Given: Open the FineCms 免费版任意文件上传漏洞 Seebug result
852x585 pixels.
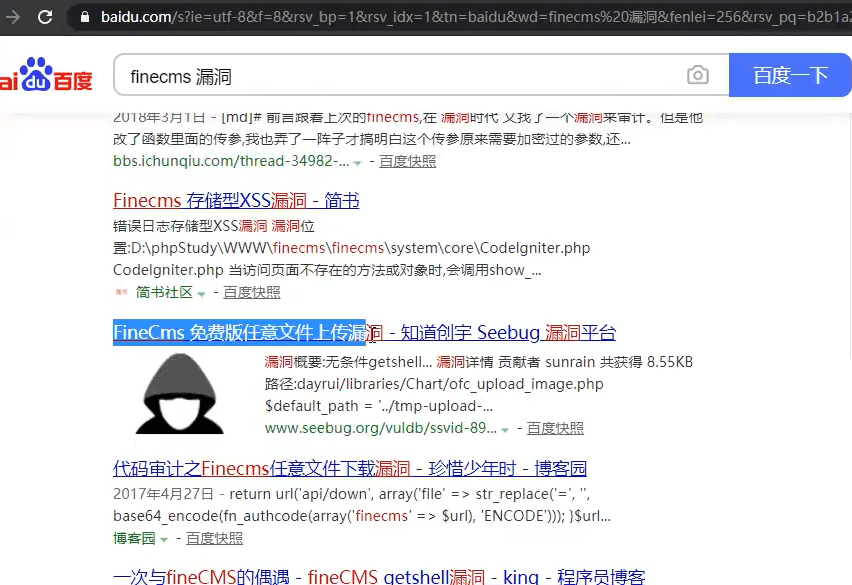Looking at the screenshot, I should click(364, 332).
